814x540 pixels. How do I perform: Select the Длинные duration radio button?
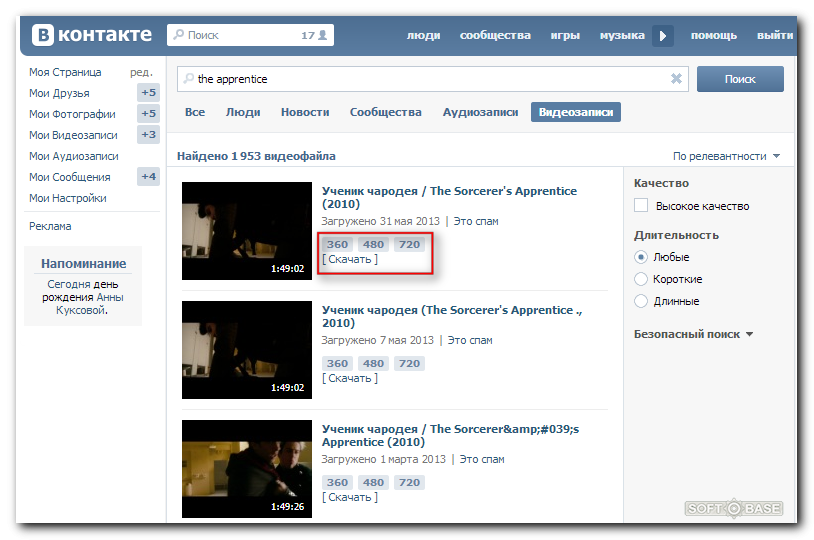[641, 301]
